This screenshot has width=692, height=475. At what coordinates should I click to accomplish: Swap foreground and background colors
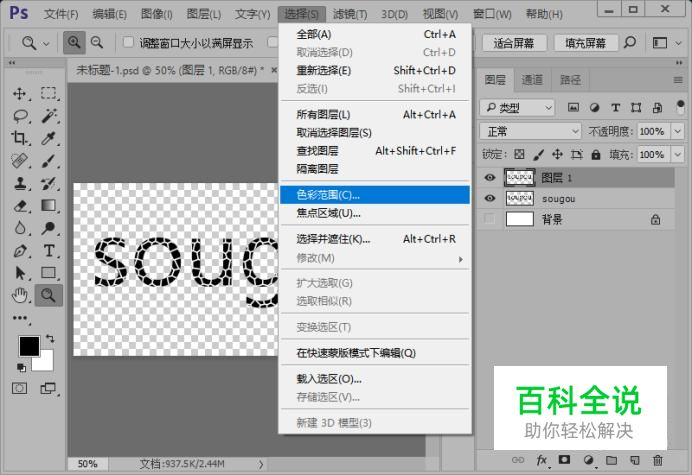50,339
